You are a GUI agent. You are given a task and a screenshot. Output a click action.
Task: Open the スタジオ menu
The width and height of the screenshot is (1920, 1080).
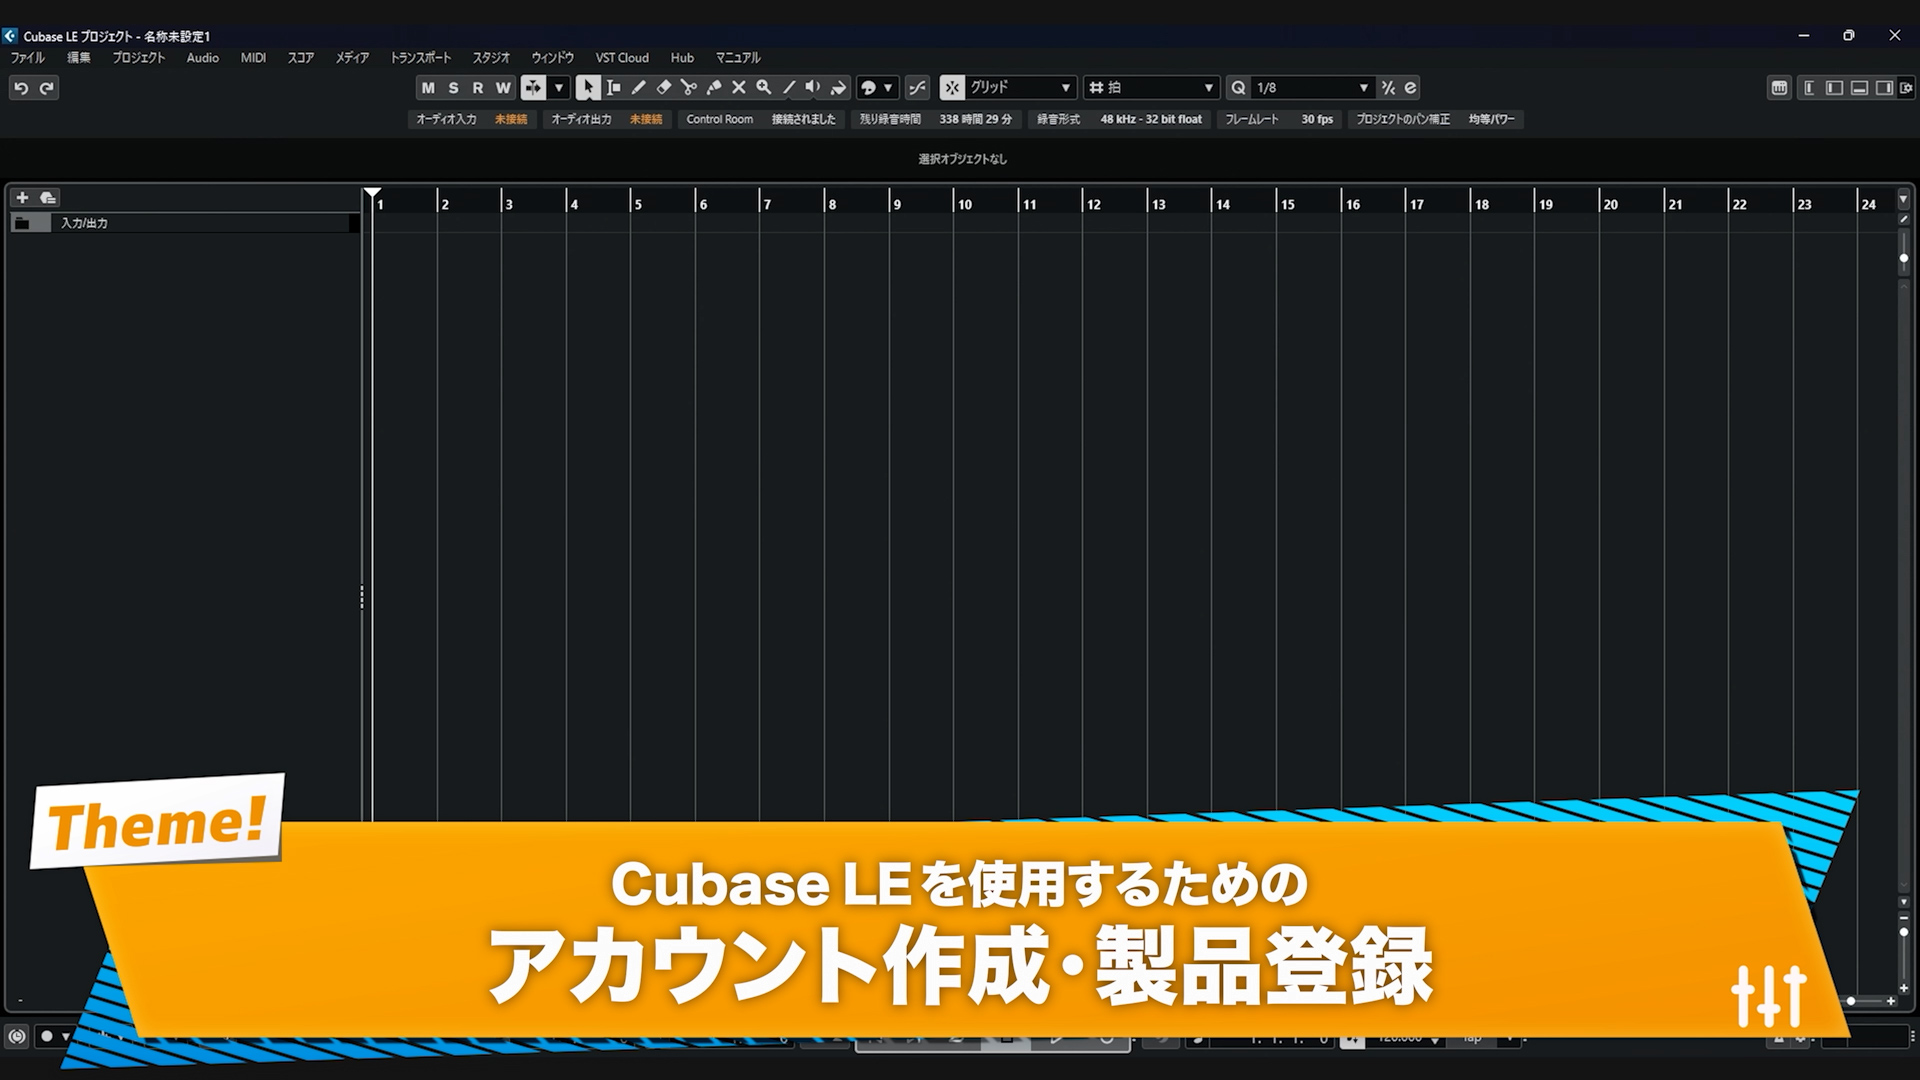[x=491, y=58]
